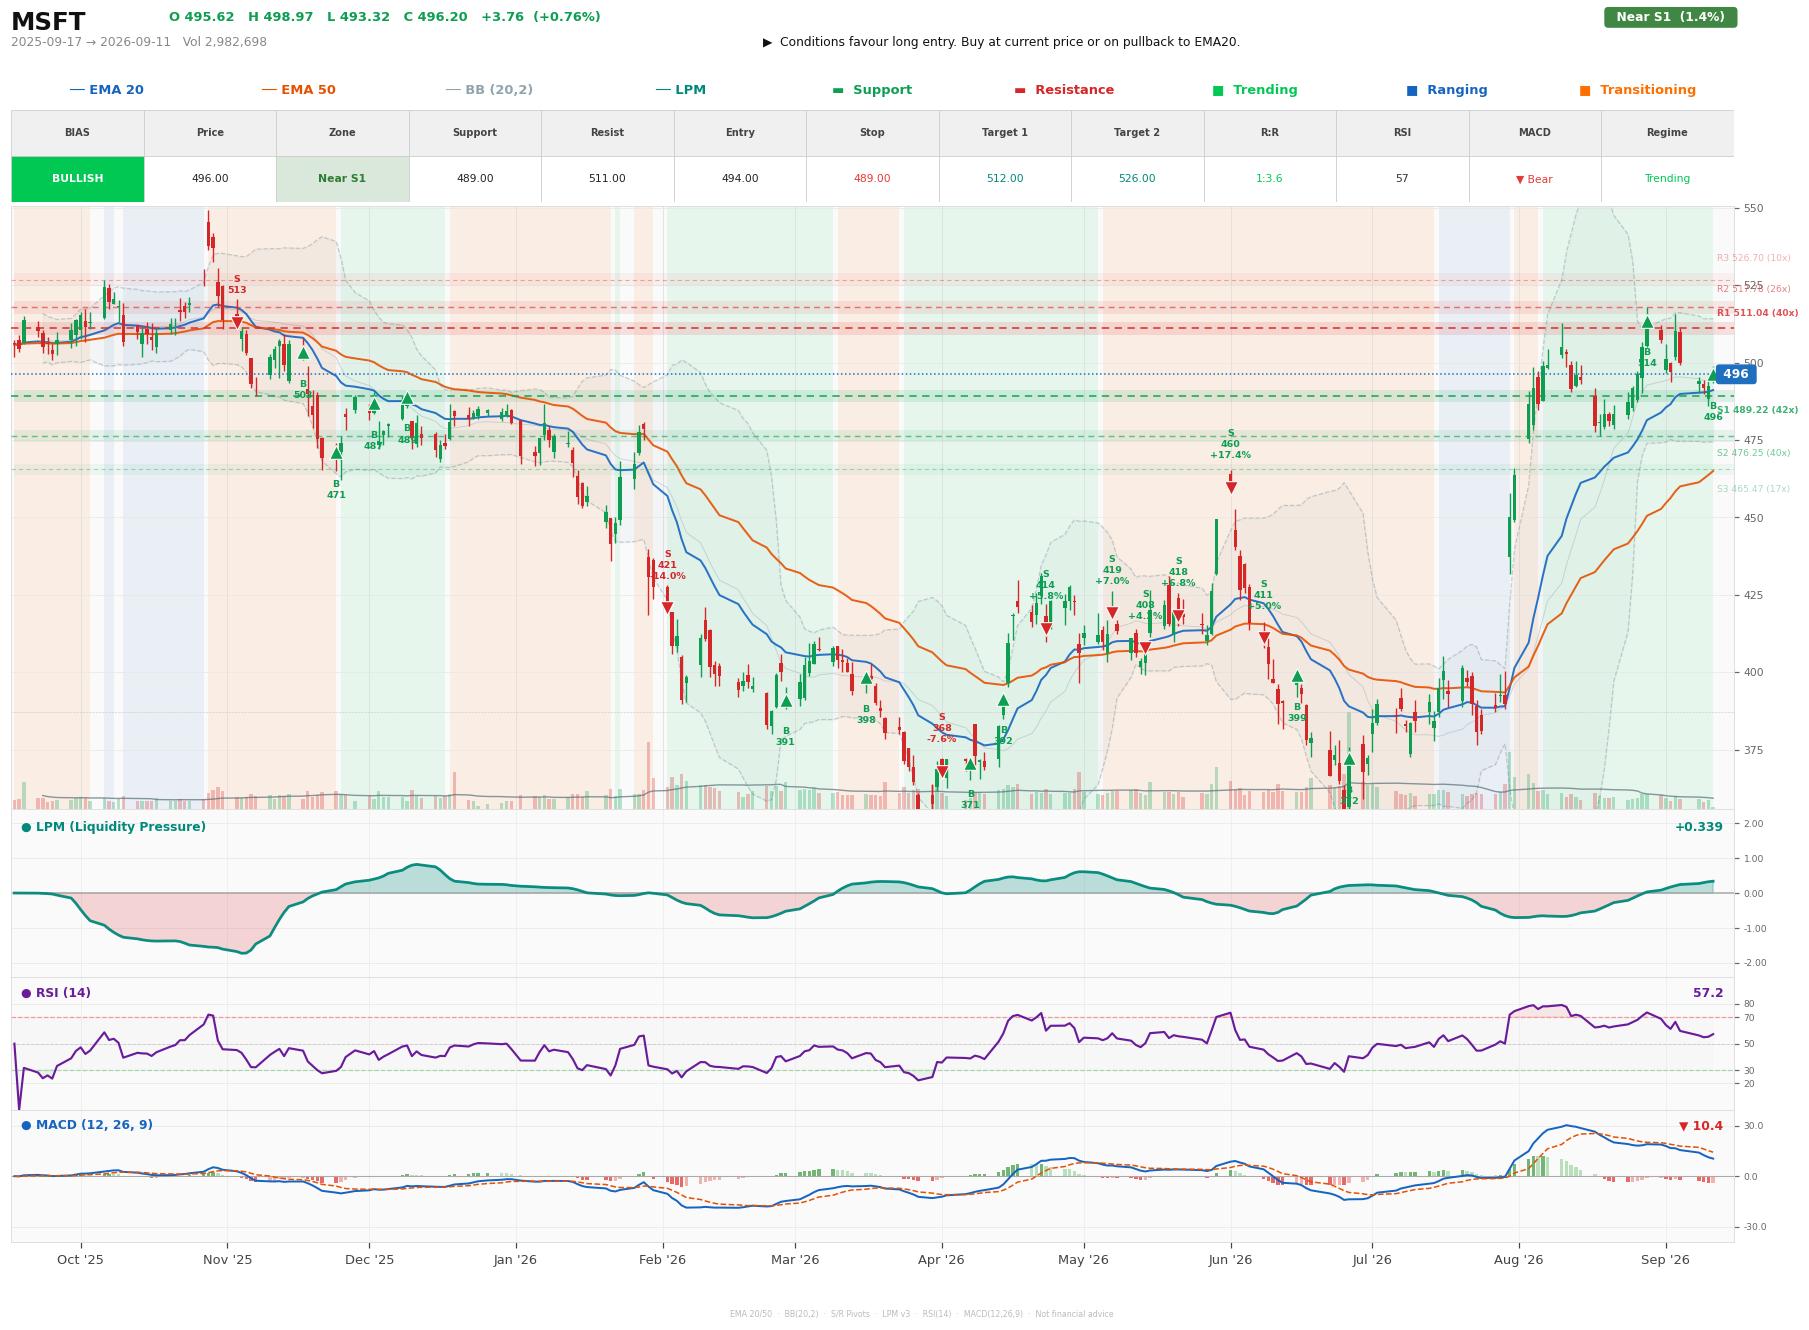Click the 511.00 Resist value cell
The width and height of the screenshot is (1809, 1330).
[607, 179]
